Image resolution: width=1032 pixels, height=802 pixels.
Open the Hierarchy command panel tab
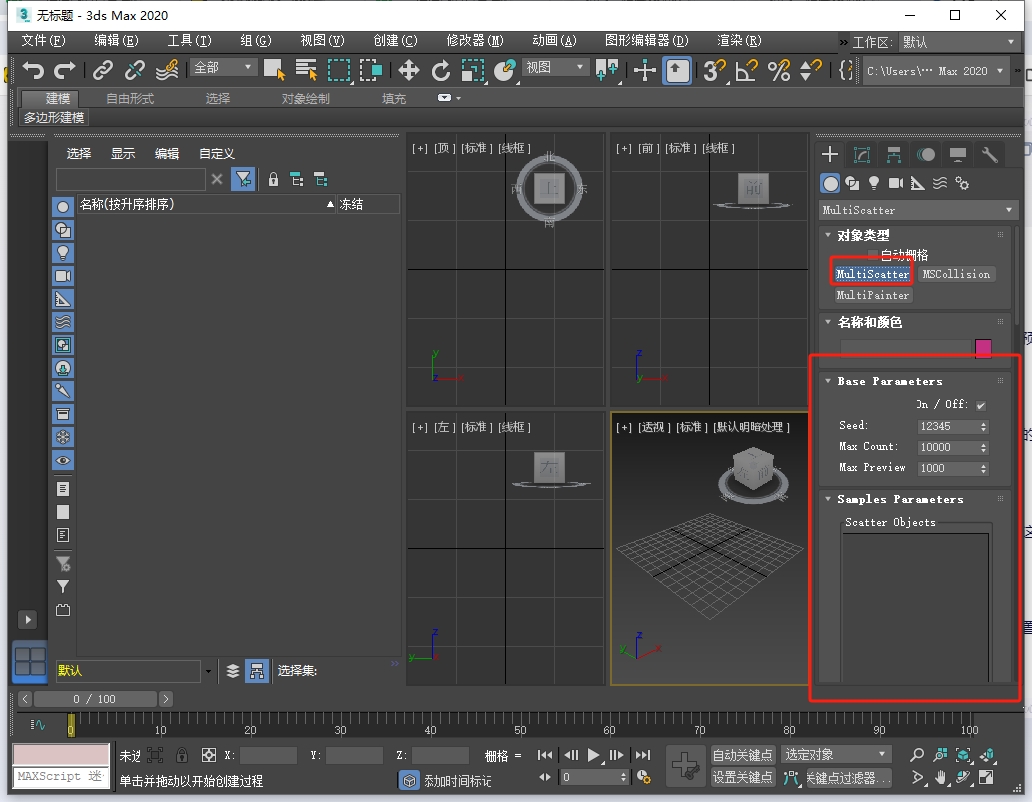click(x=894, y=155)
